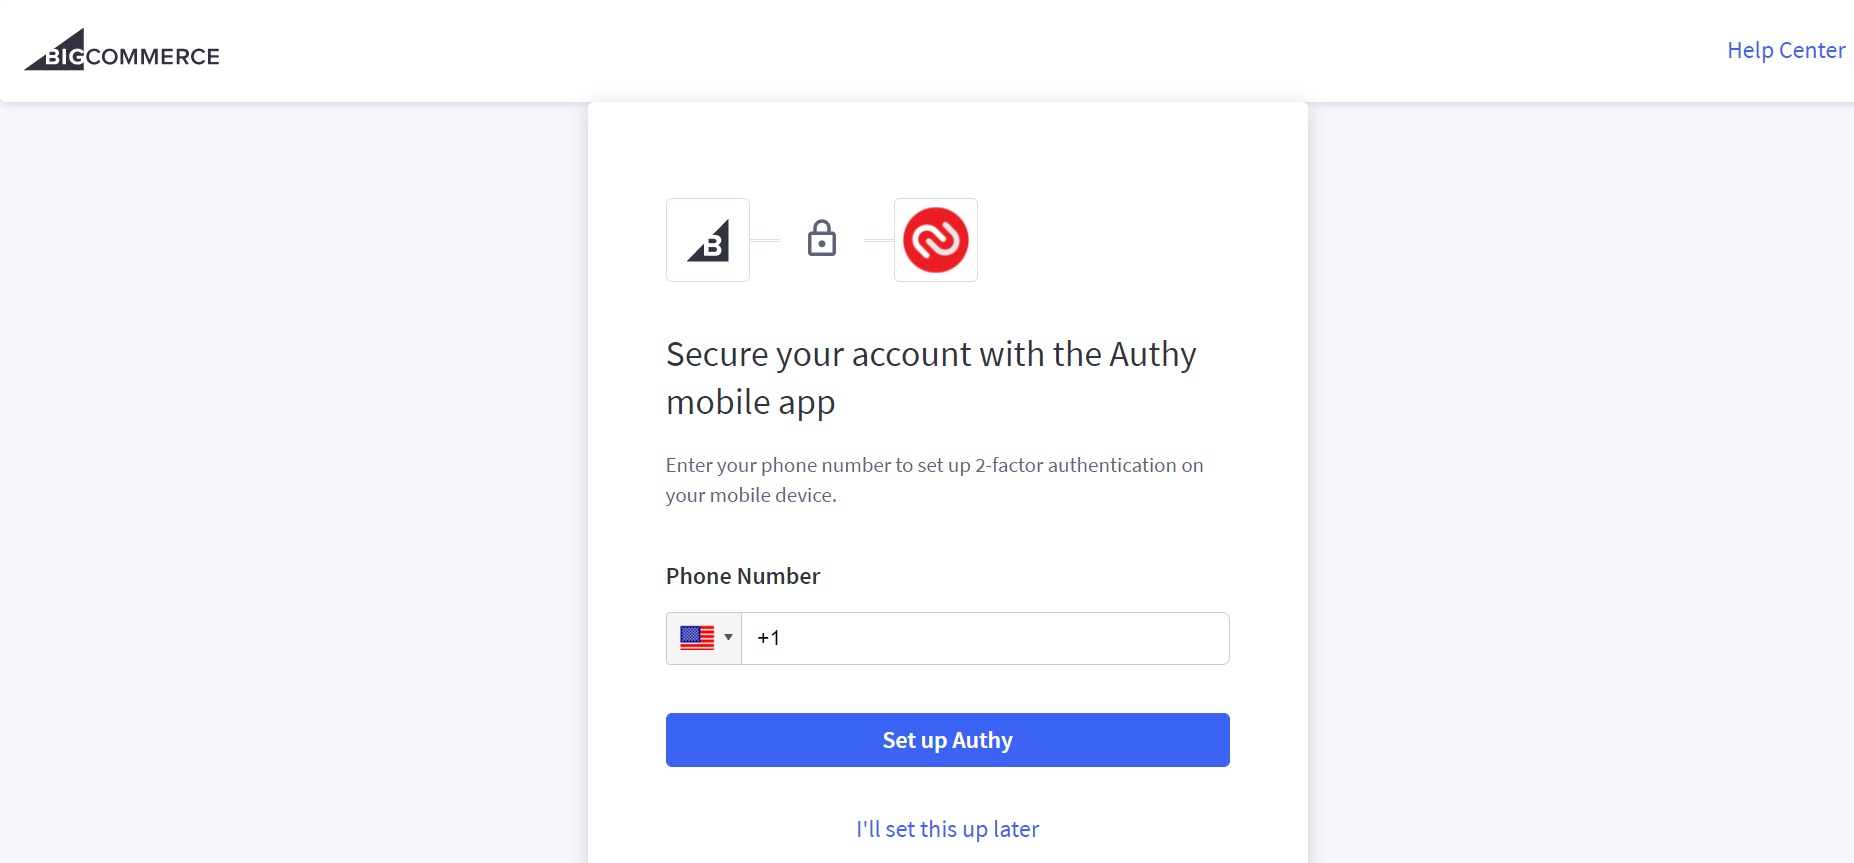Image resolution: width=1854 pixels, height=863 pixels.
Task: Click the BigCommerce logo in the header
Action: tap(121, 51)
